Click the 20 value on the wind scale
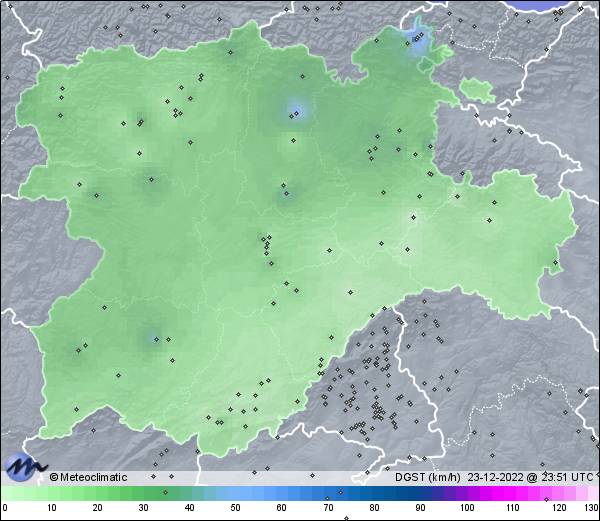This screenshot has width=600, height=521. [x=98, y=508]
